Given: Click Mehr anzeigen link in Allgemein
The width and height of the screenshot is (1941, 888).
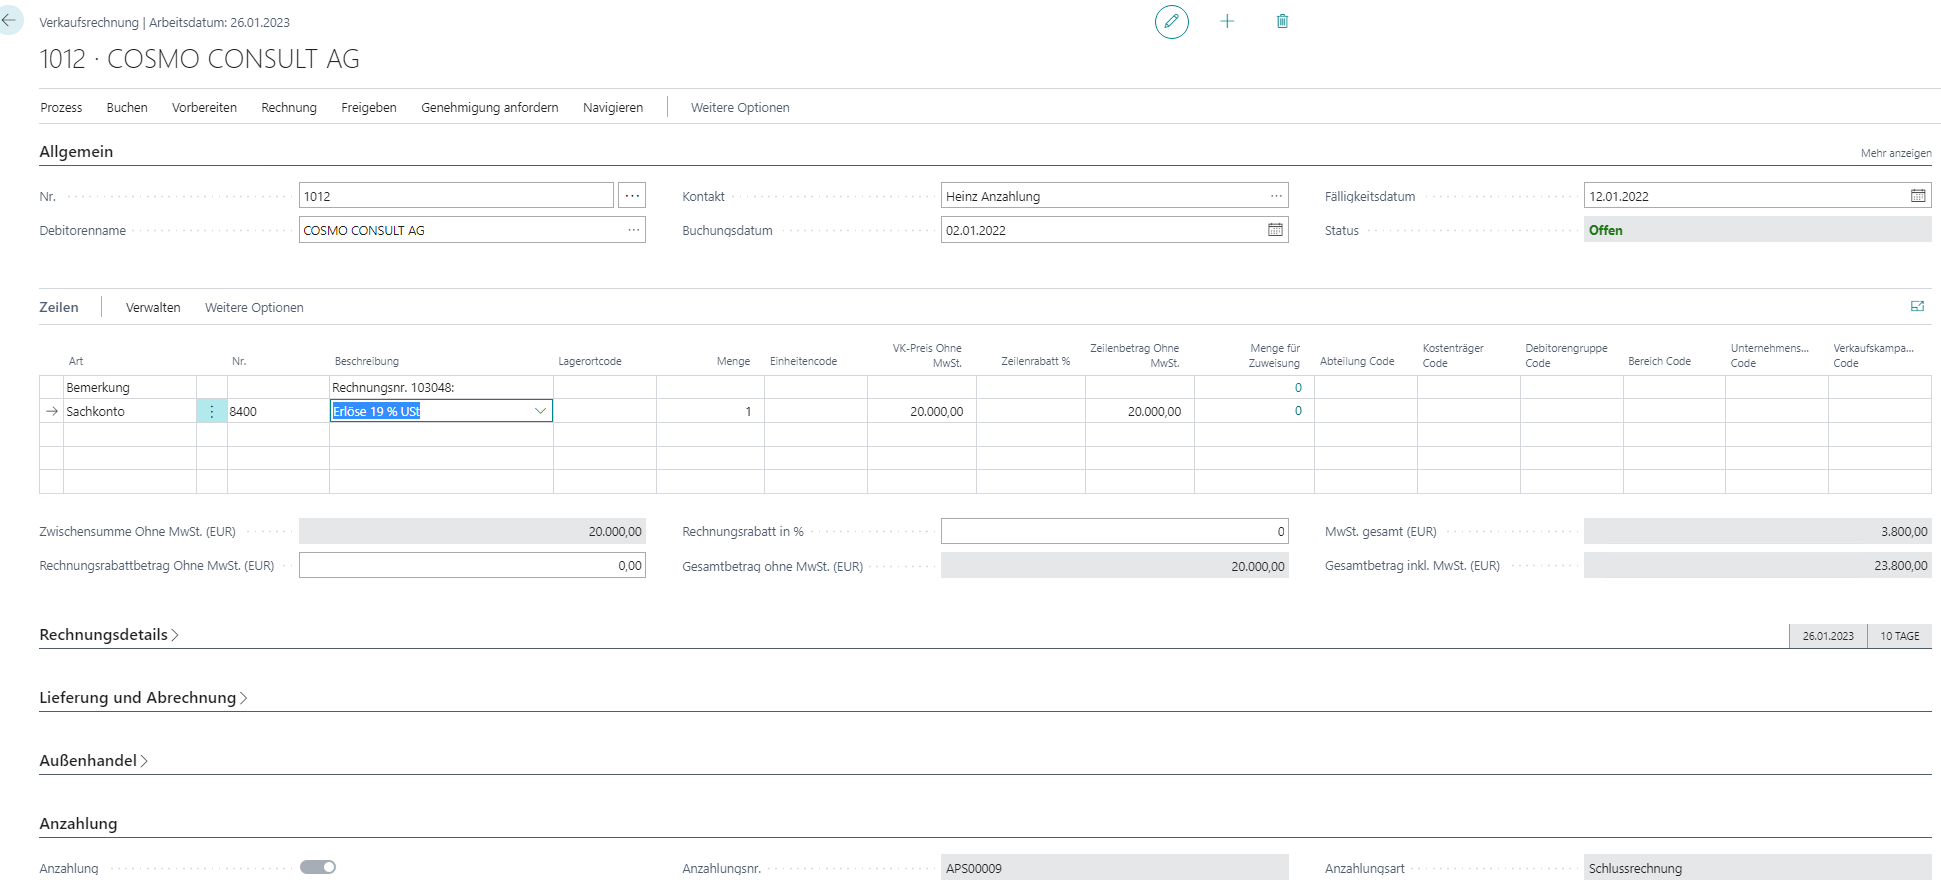Looking at the screenshot, I should click(x=1895, y=153).
